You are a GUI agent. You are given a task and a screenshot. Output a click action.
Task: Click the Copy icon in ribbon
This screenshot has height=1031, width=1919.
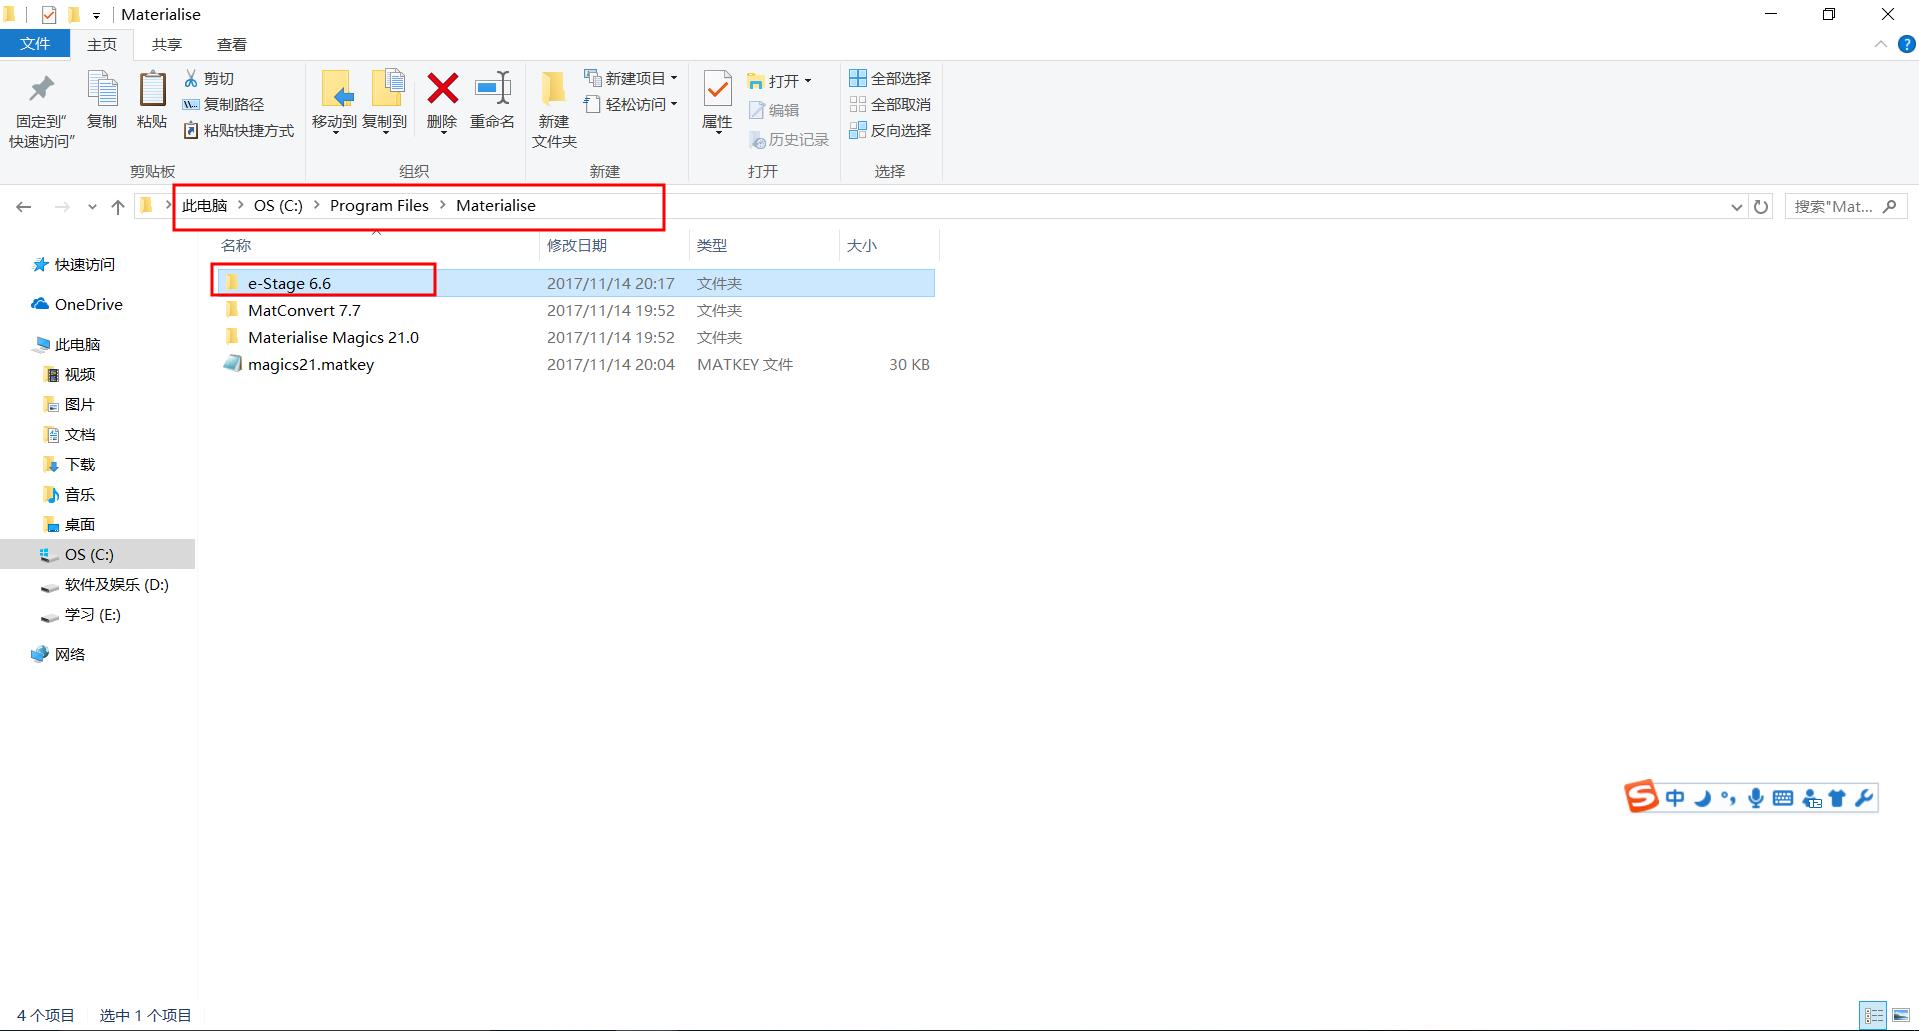point(102,90)
